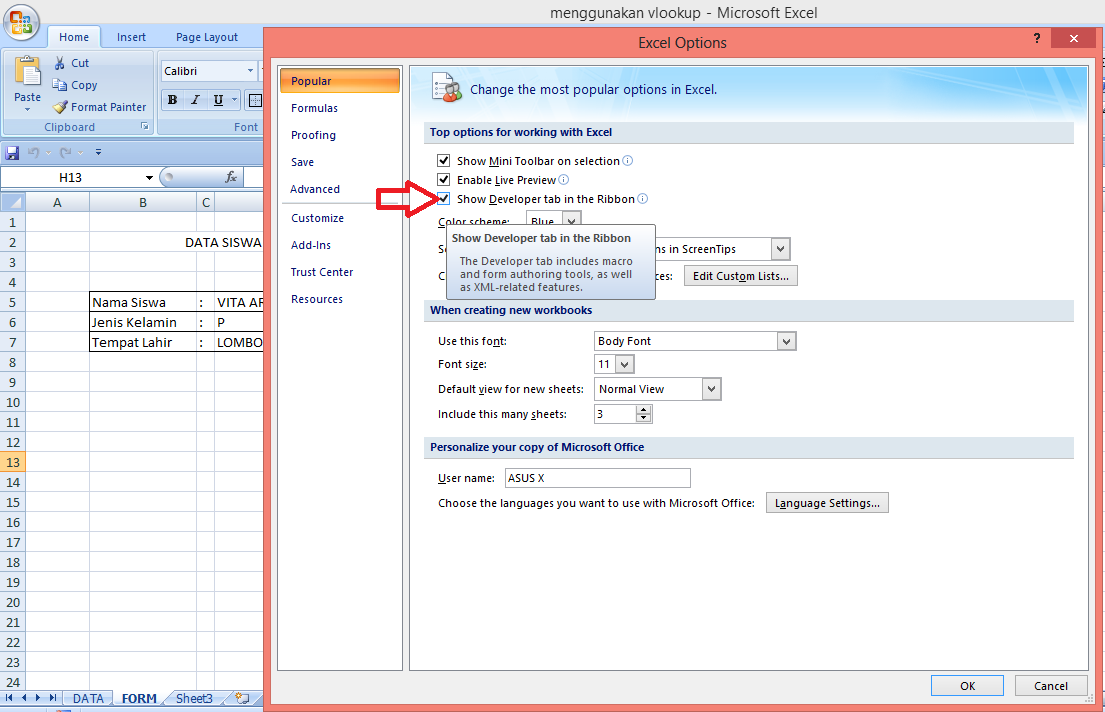Viewport: 1105px width, 712px height.
Task: Click the help question mark in Excel Options
Action: coord(1037,38)
